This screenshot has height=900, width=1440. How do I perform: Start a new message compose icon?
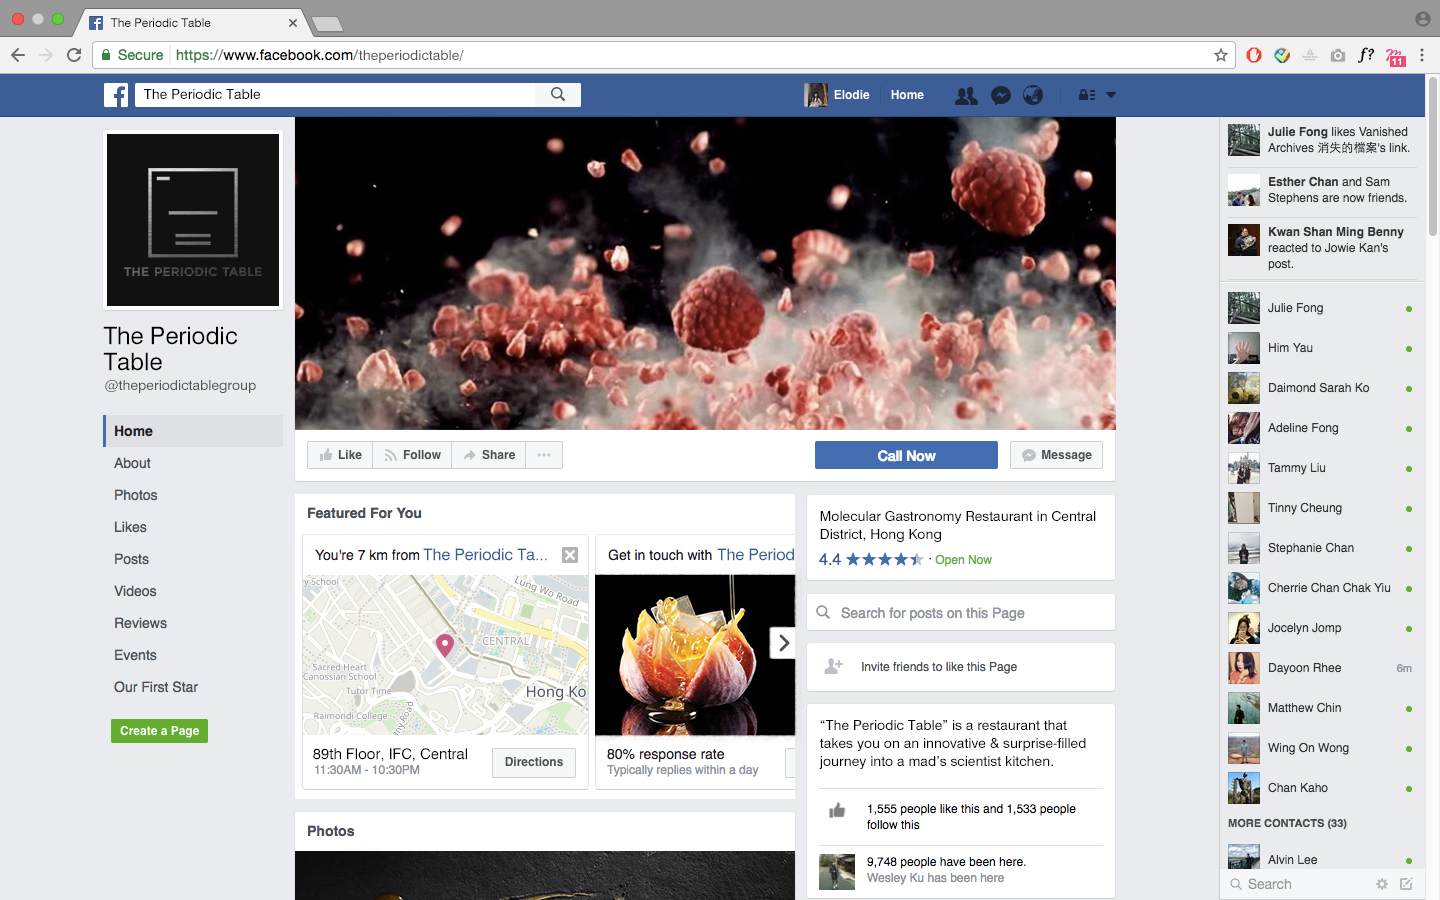(x=1406, y=884)
